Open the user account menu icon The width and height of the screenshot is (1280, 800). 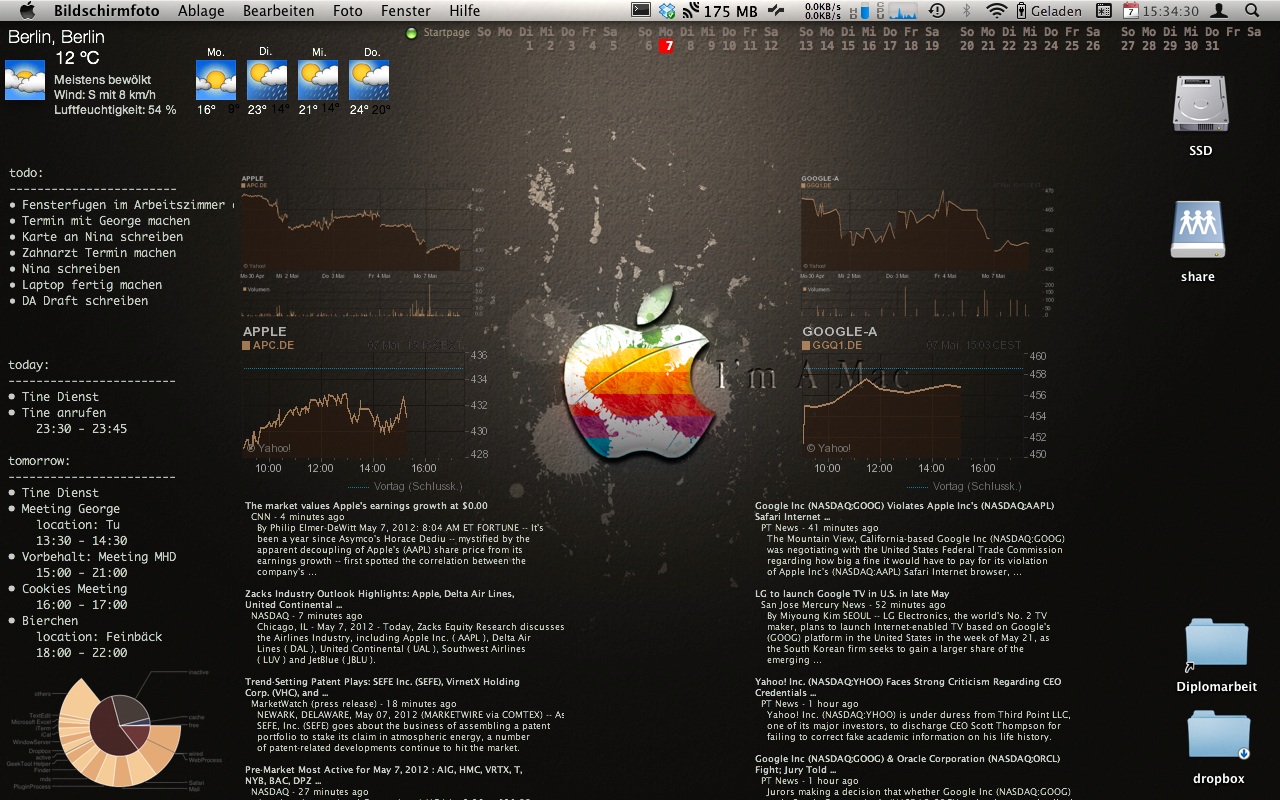(x=1218, y=11)
